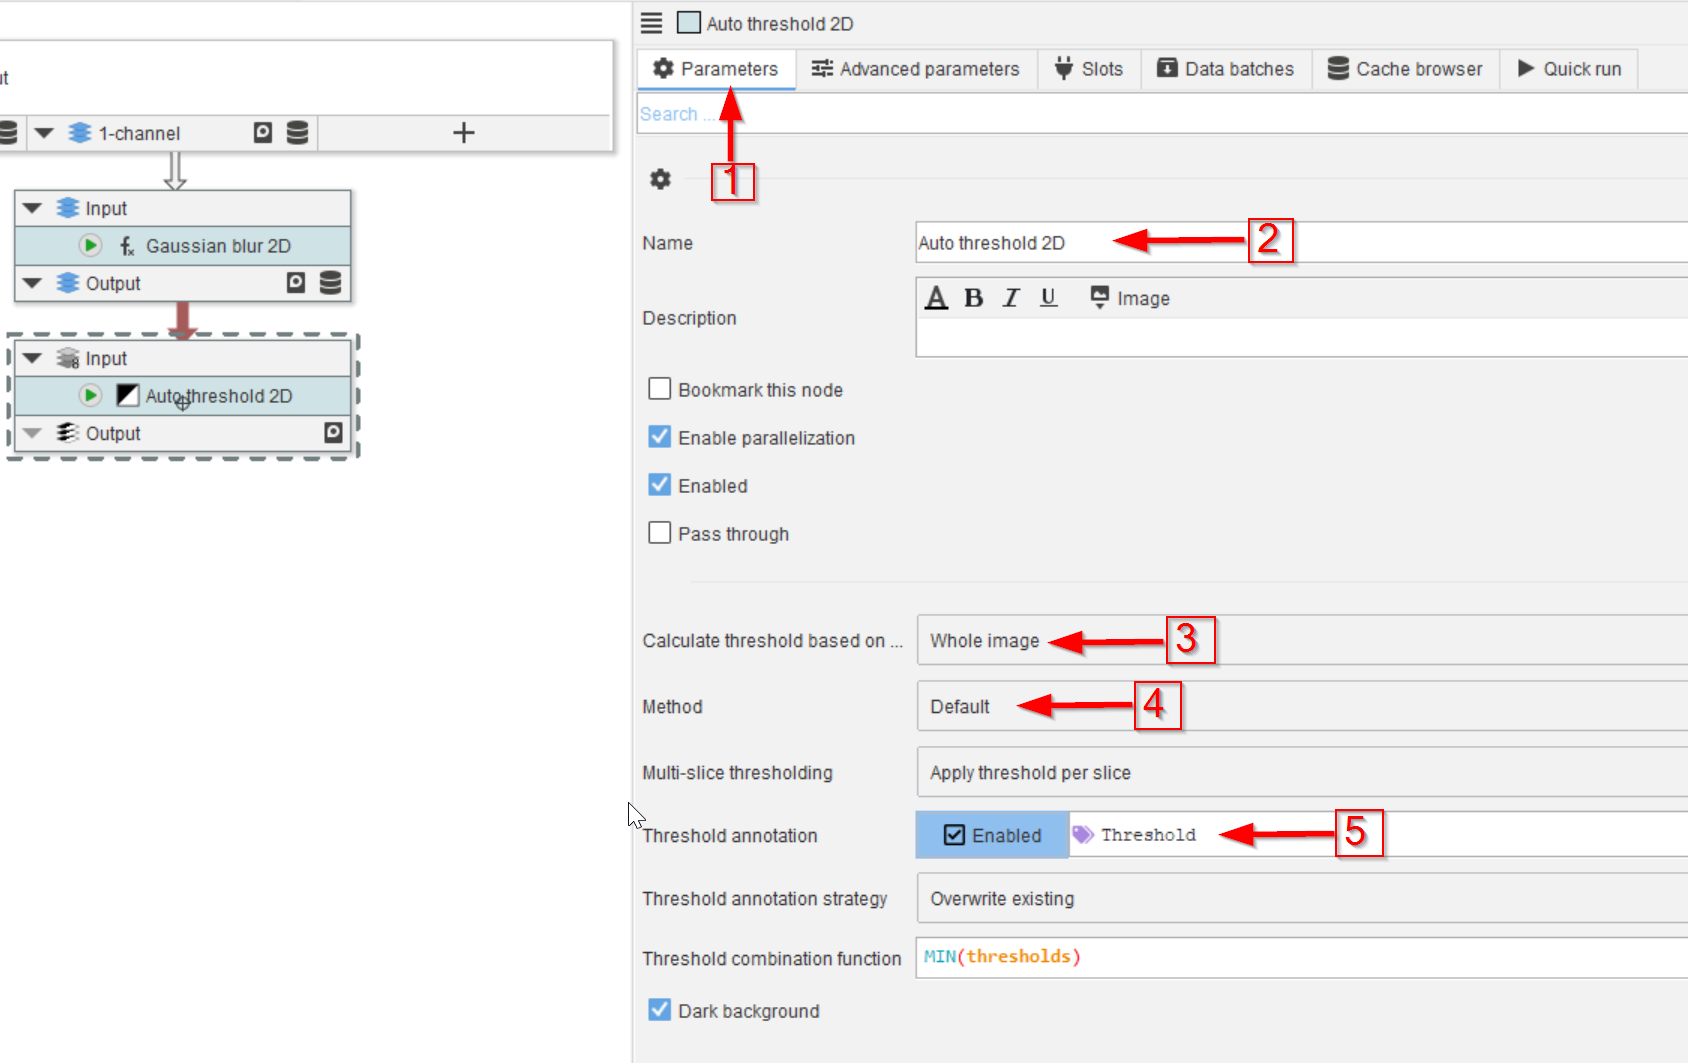
Task: Toggle Bookmark this node checkbox
Action: (x=660, y=389)
